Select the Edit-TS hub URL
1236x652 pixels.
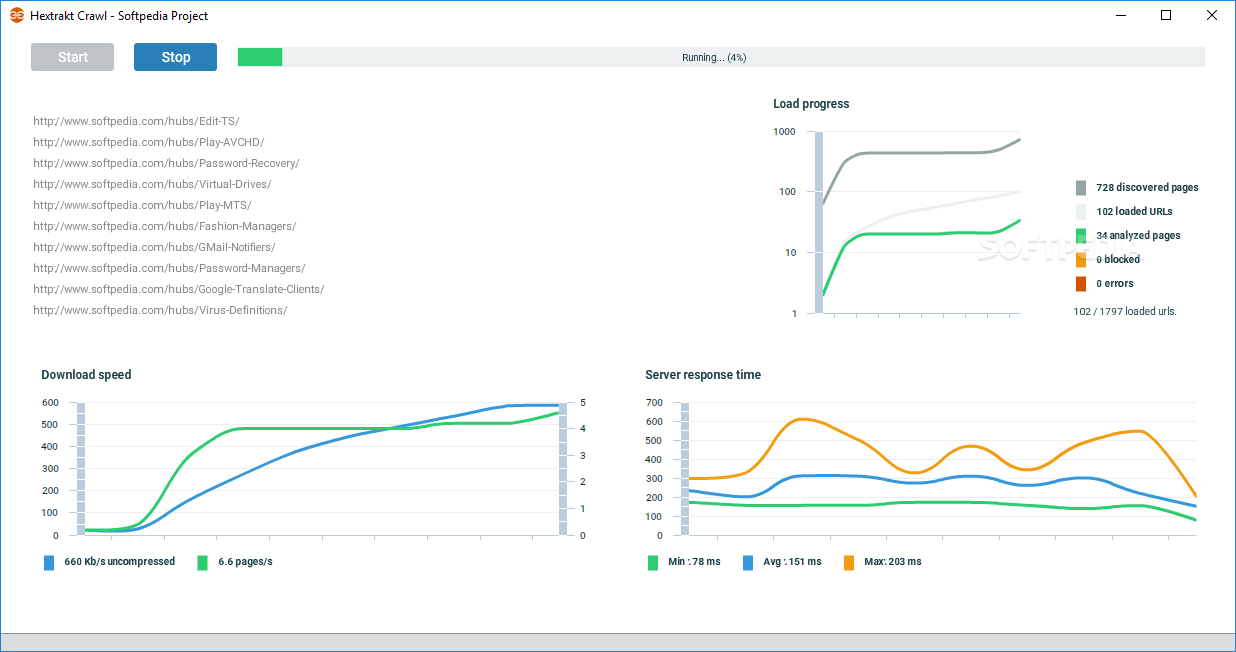[x=136, y=121]
